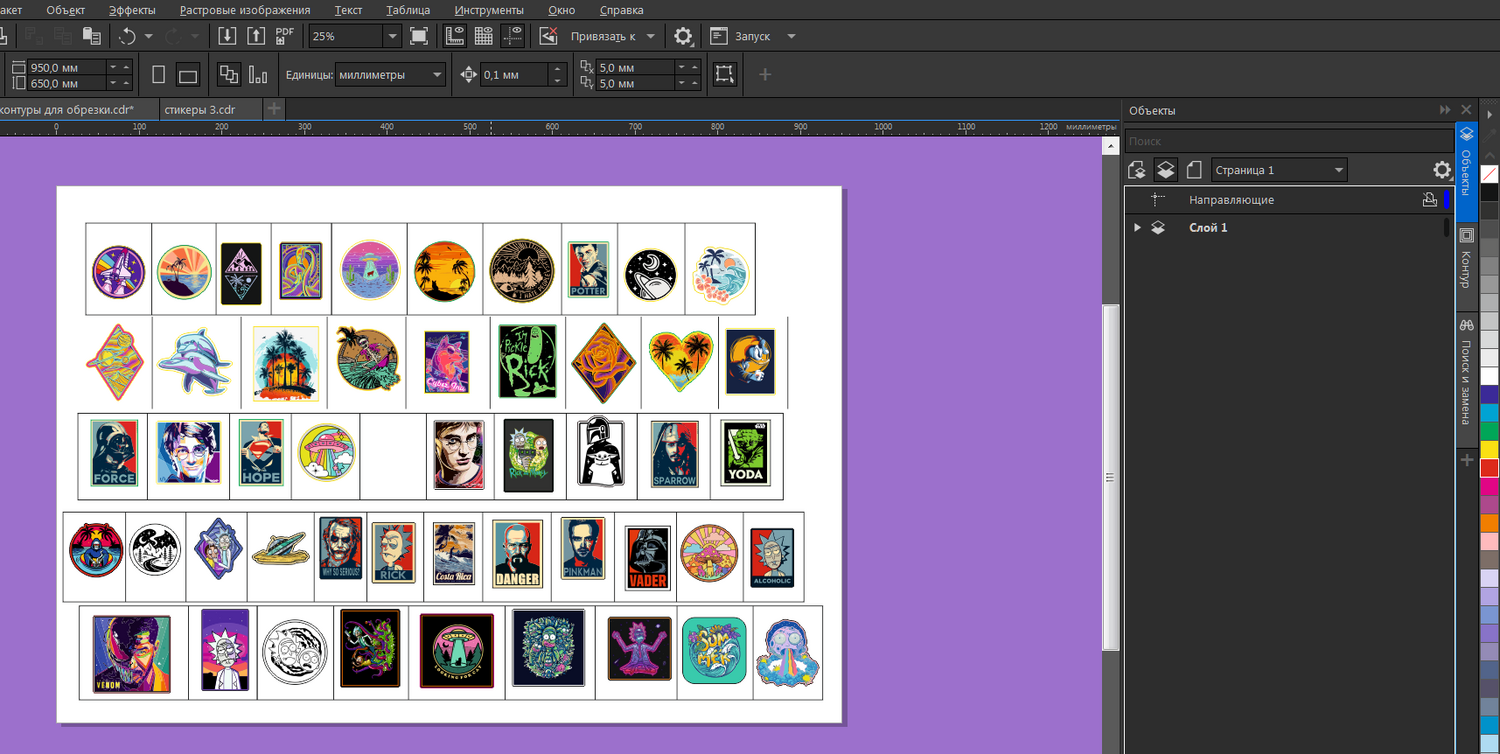
Task: Open the Таблица menu
Action: [408, 10]
